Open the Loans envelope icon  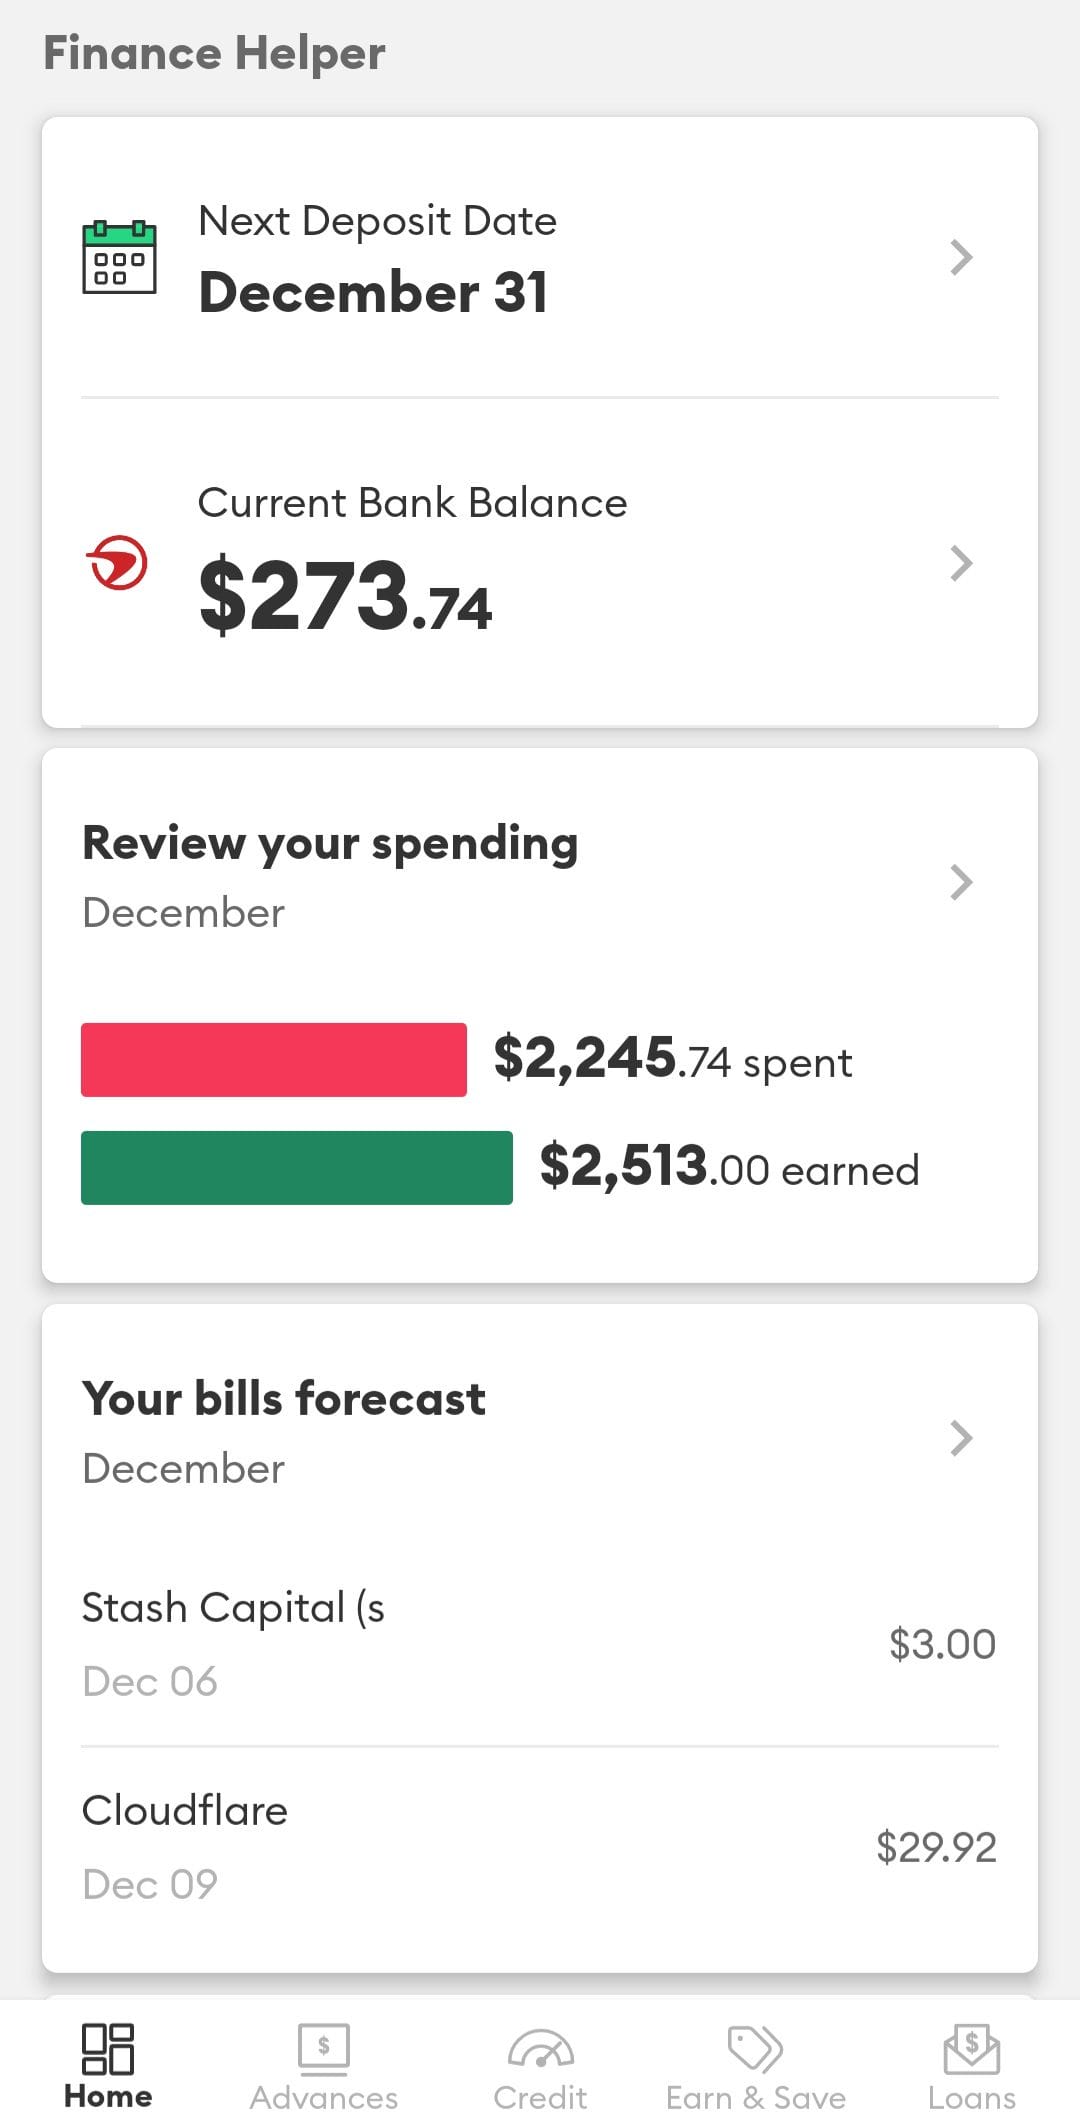971,2048
